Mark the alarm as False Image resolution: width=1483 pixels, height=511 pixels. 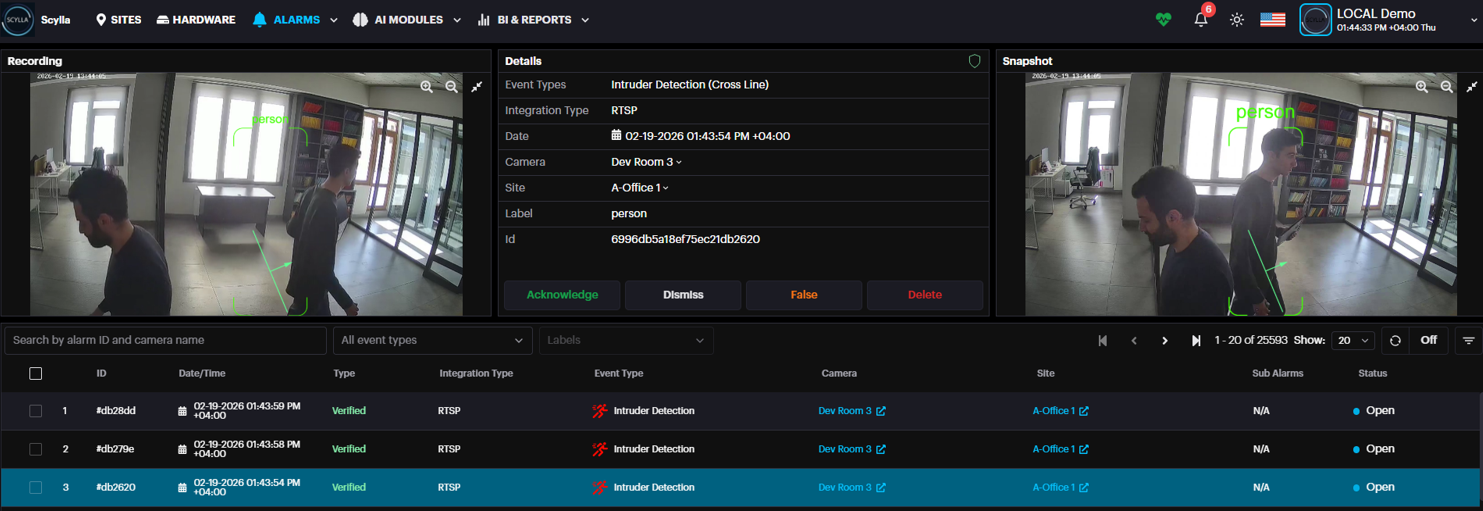coord(803,295)
